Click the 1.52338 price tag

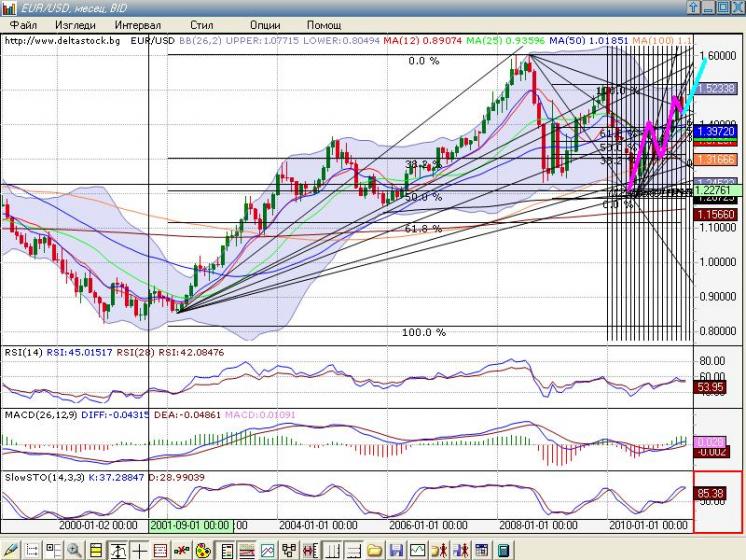(716, 88)
